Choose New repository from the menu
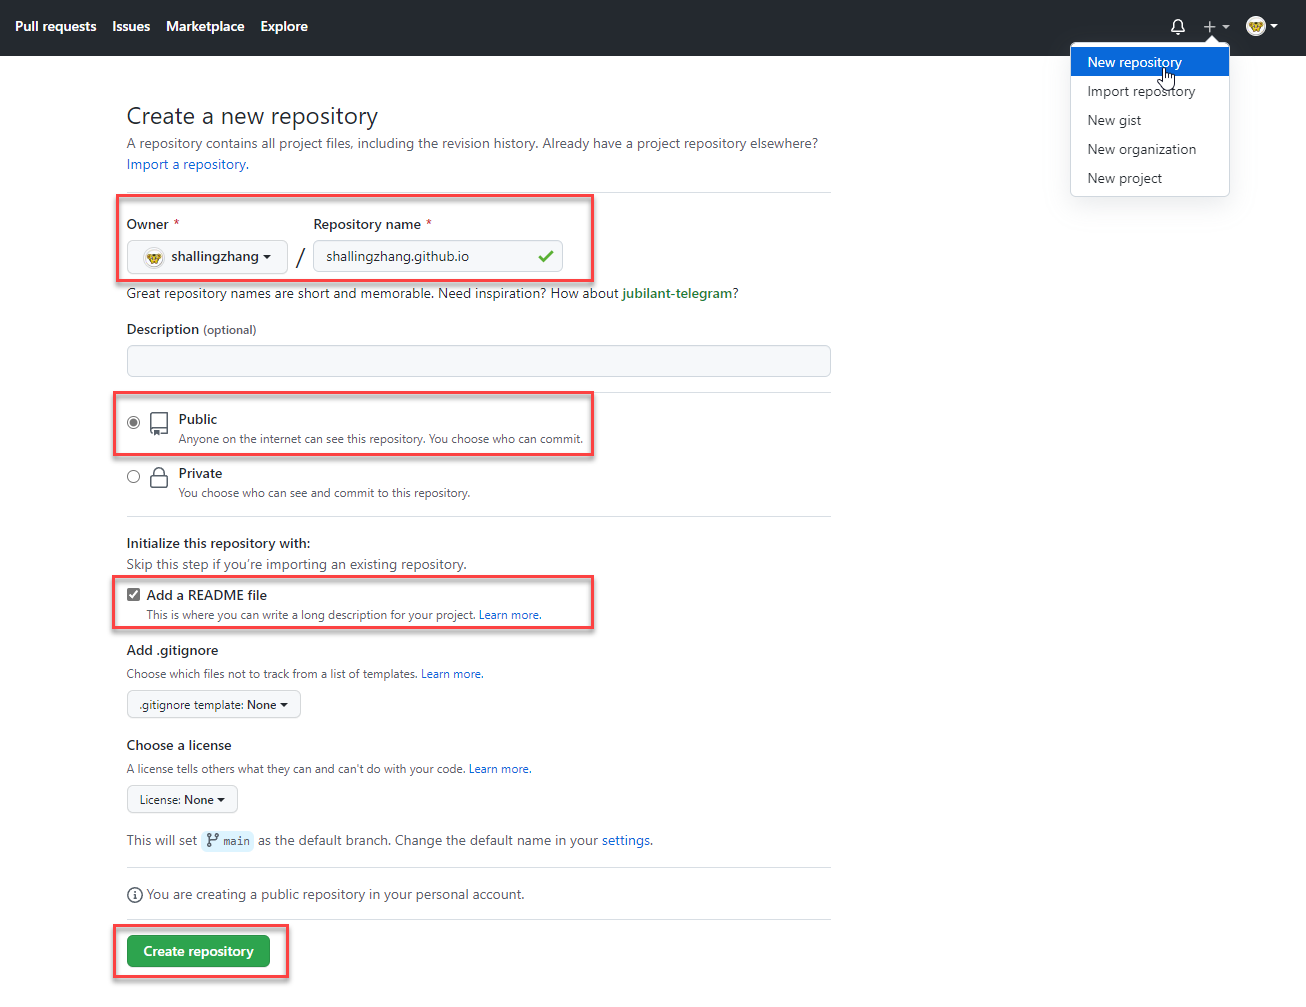Screen dimensions: 1306x1007 click(x=1150, y=62)
